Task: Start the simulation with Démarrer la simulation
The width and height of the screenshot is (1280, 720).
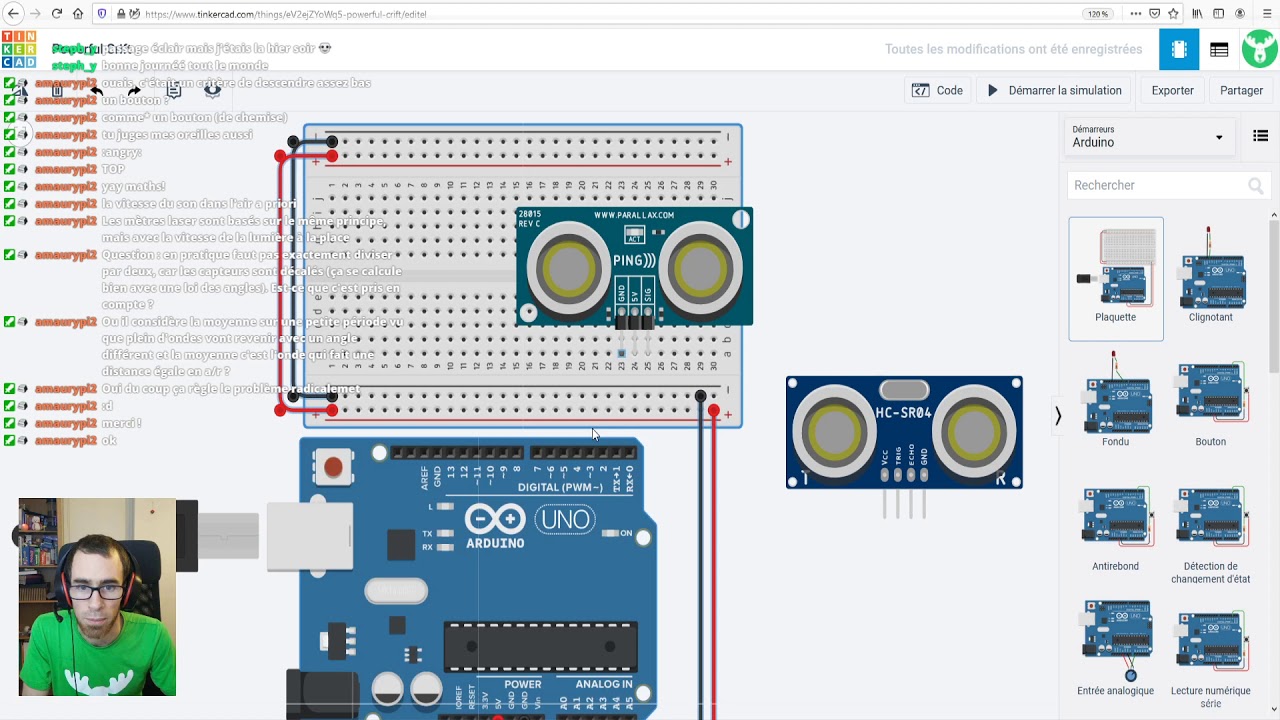Action: pos(1054,90)
